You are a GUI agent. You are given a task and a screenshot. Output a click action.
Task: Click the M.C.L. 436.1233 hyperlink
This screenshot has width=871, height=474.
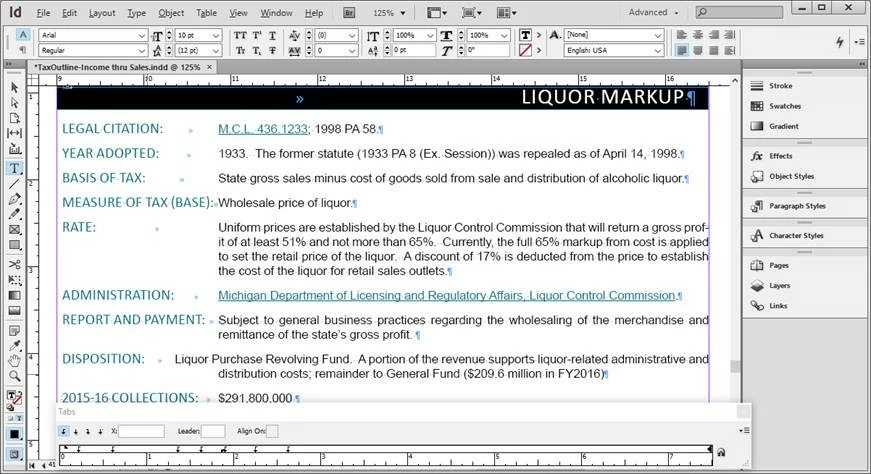[x=263, y=129]
